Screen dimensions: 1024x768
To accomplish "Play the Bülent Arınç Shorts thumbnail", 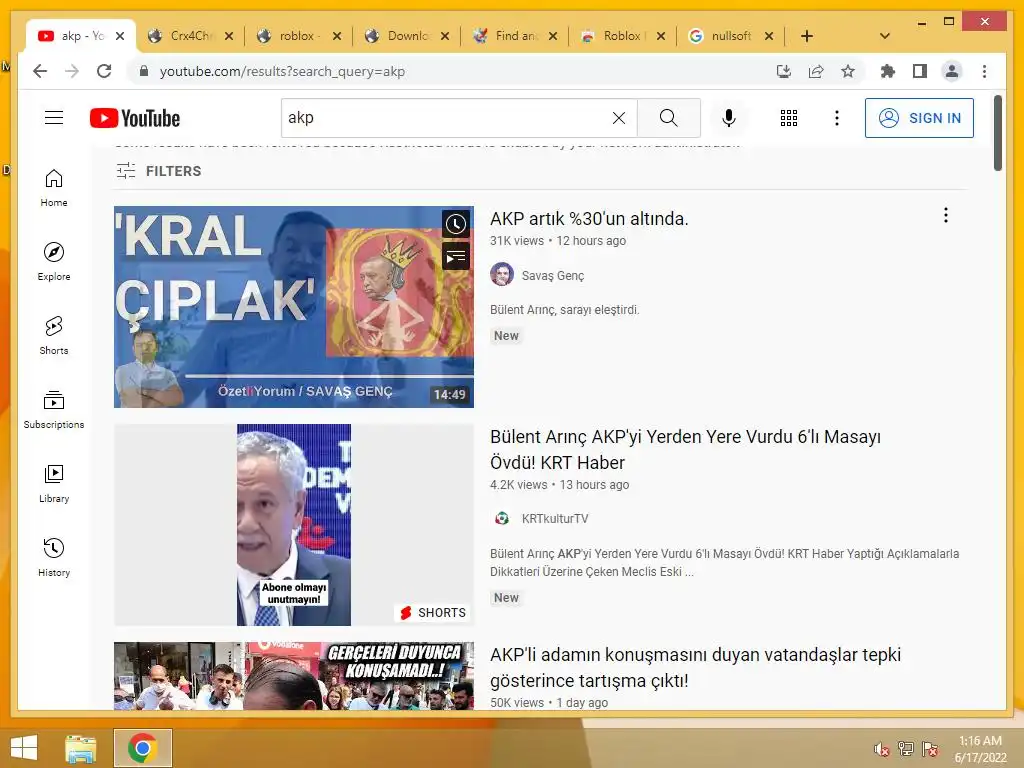I will [294, 525].
